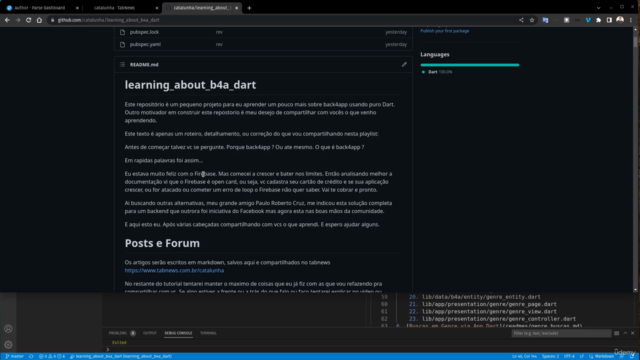Change Spaces indentation setting
Screen dimensions: 640x360
[550, 356]
